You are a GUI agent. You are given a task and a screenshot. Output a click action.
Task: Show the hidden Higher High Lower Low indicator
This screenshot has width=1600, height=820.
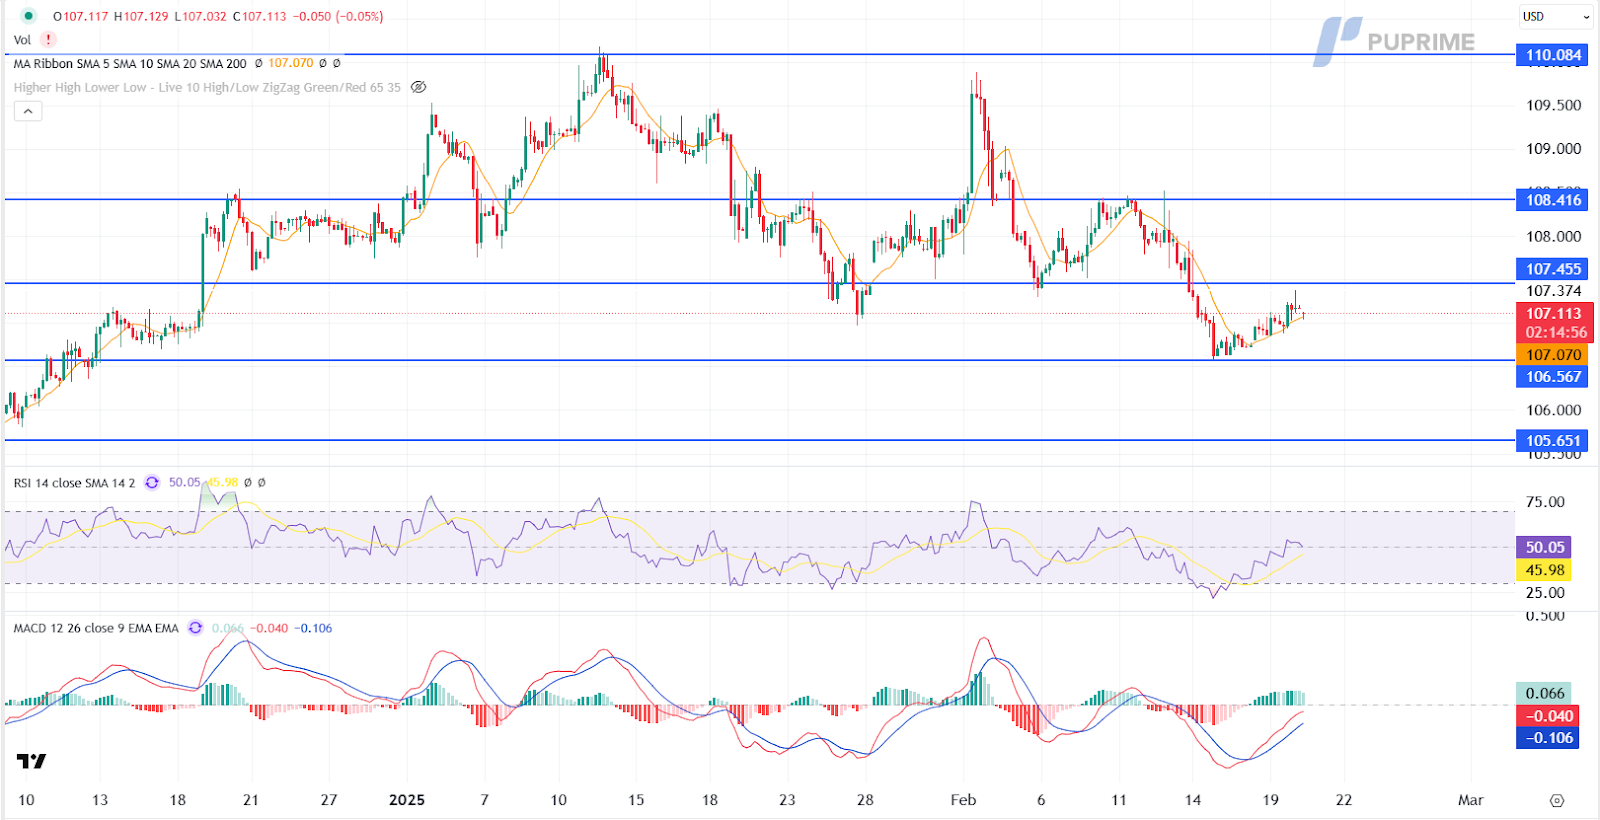coord(419,87)
